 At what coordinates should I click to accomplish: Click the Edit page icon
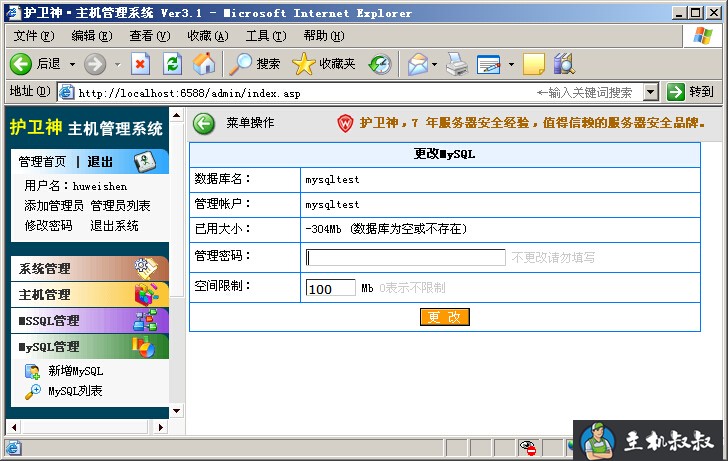(x=489, y=64)
